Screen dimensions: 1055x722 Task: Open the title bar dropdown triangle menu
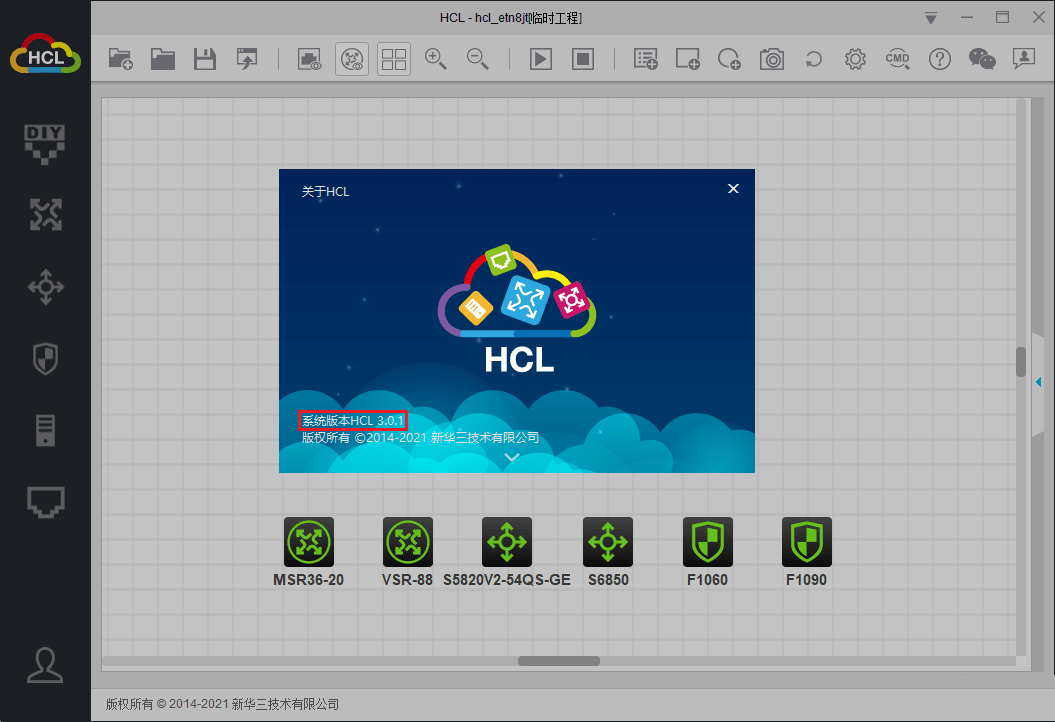(931, 18)
